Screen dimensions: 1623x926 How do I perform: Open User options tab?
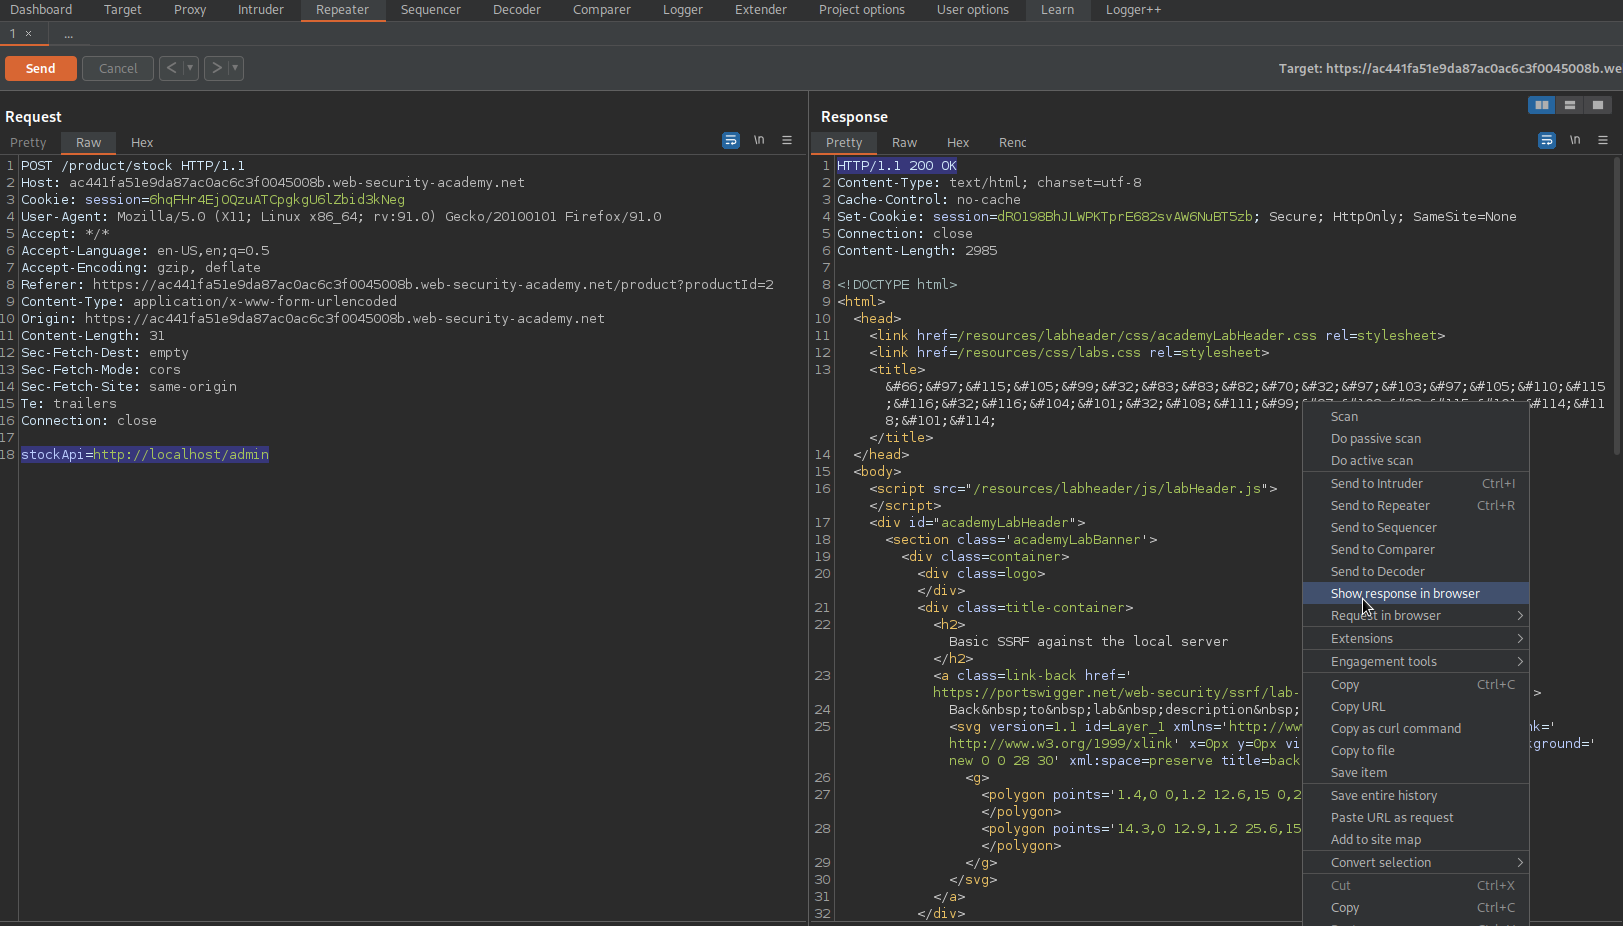point(973,10)
